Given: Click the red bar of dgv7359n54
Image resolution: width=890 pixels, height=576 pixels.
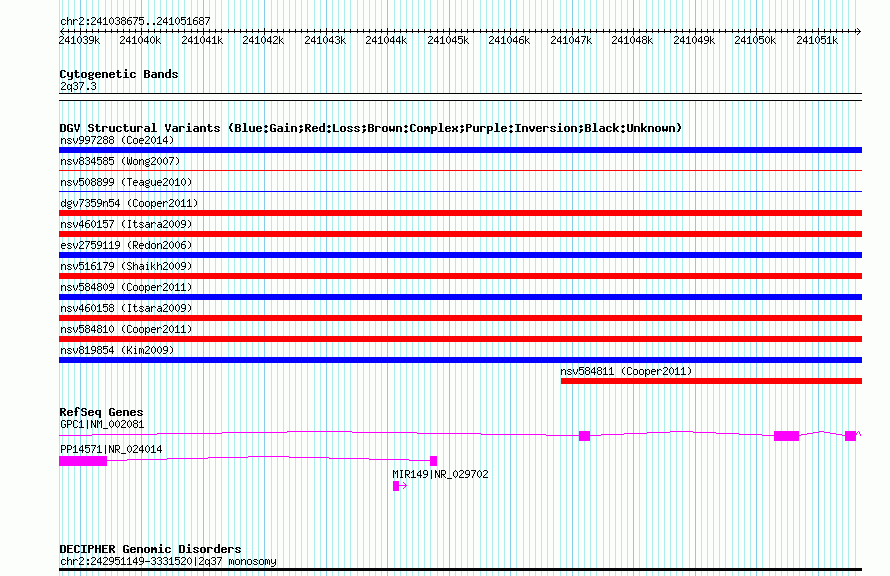Looking at the screenshot, I should (x=460, y=213).
